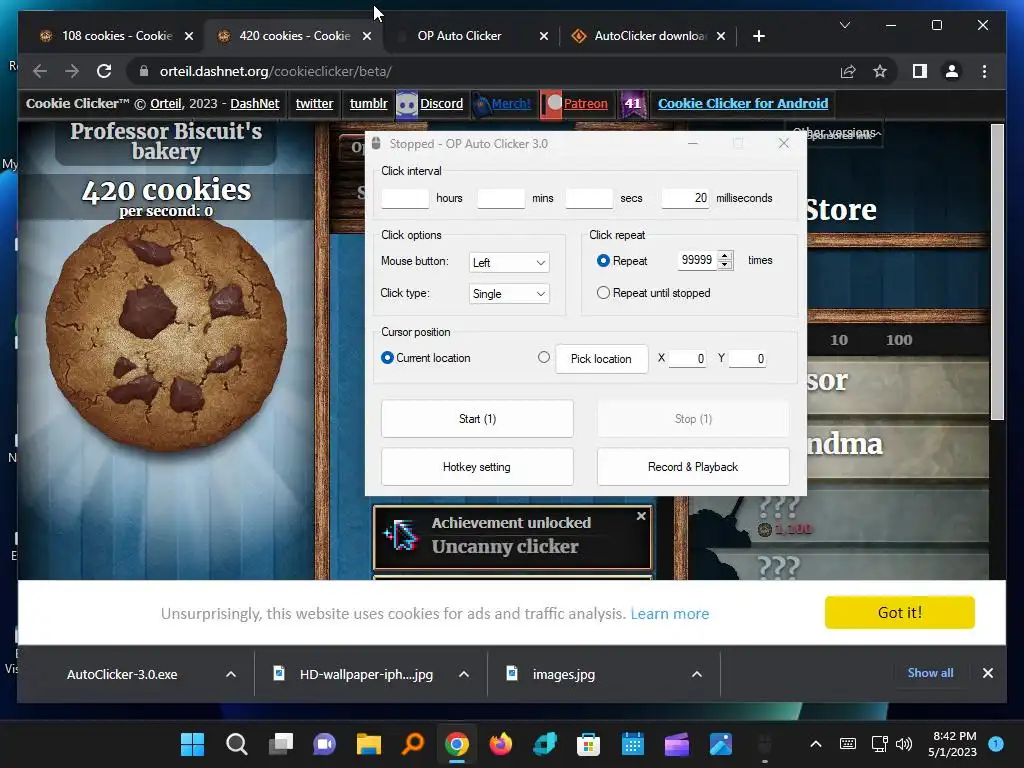Click Show all downloads
The width and height of the screenshot is (1024, 768).
[930, 673]
